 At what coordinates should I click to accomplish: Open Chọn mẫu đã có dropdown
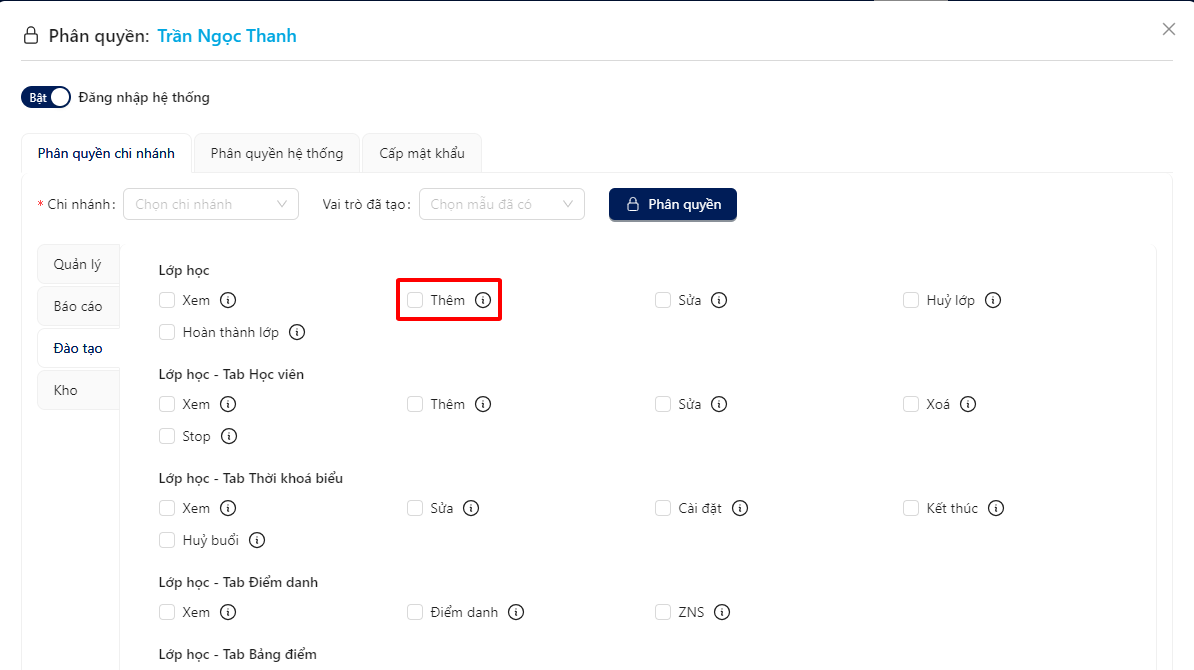pos(502,204)
